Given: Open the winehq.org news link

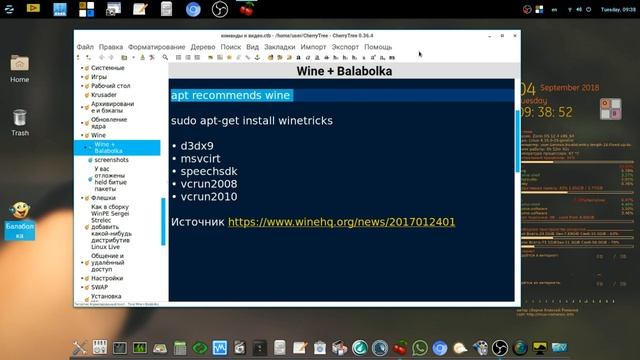Looking at the screenshot, I should coord(341,222).
